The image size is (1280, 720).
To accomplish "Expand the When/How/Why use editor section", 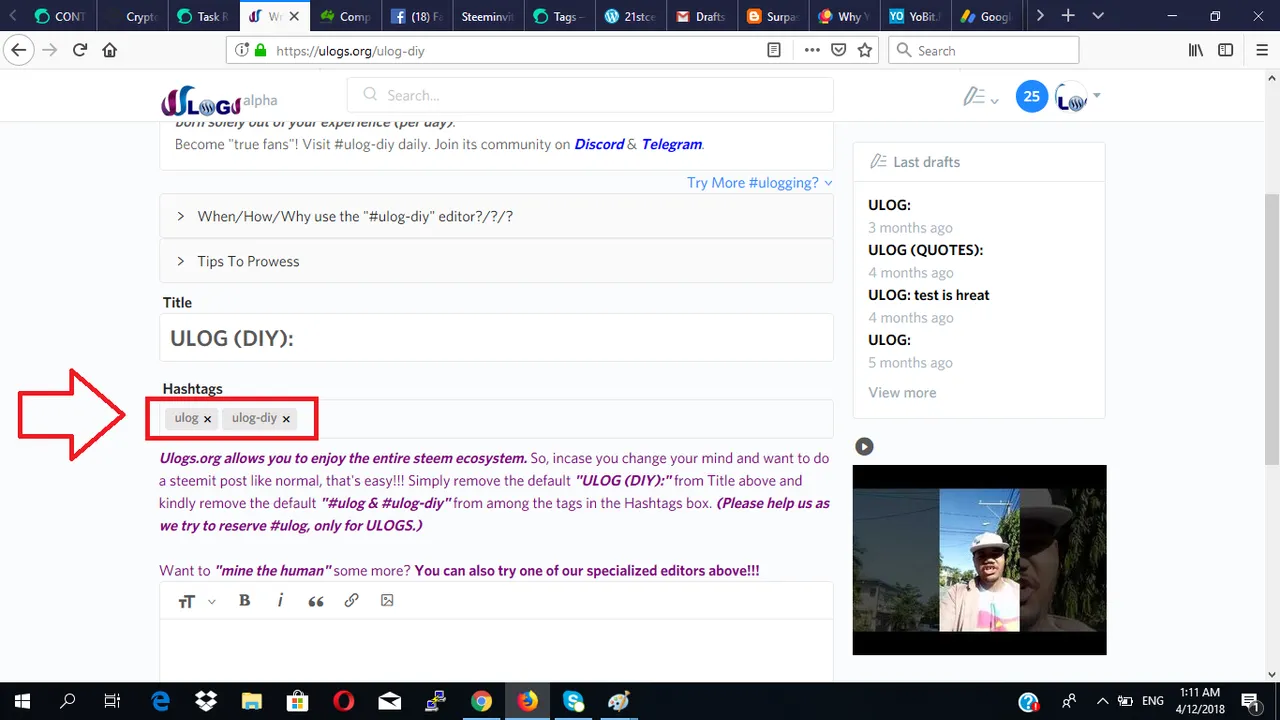I will click(496, 216).
